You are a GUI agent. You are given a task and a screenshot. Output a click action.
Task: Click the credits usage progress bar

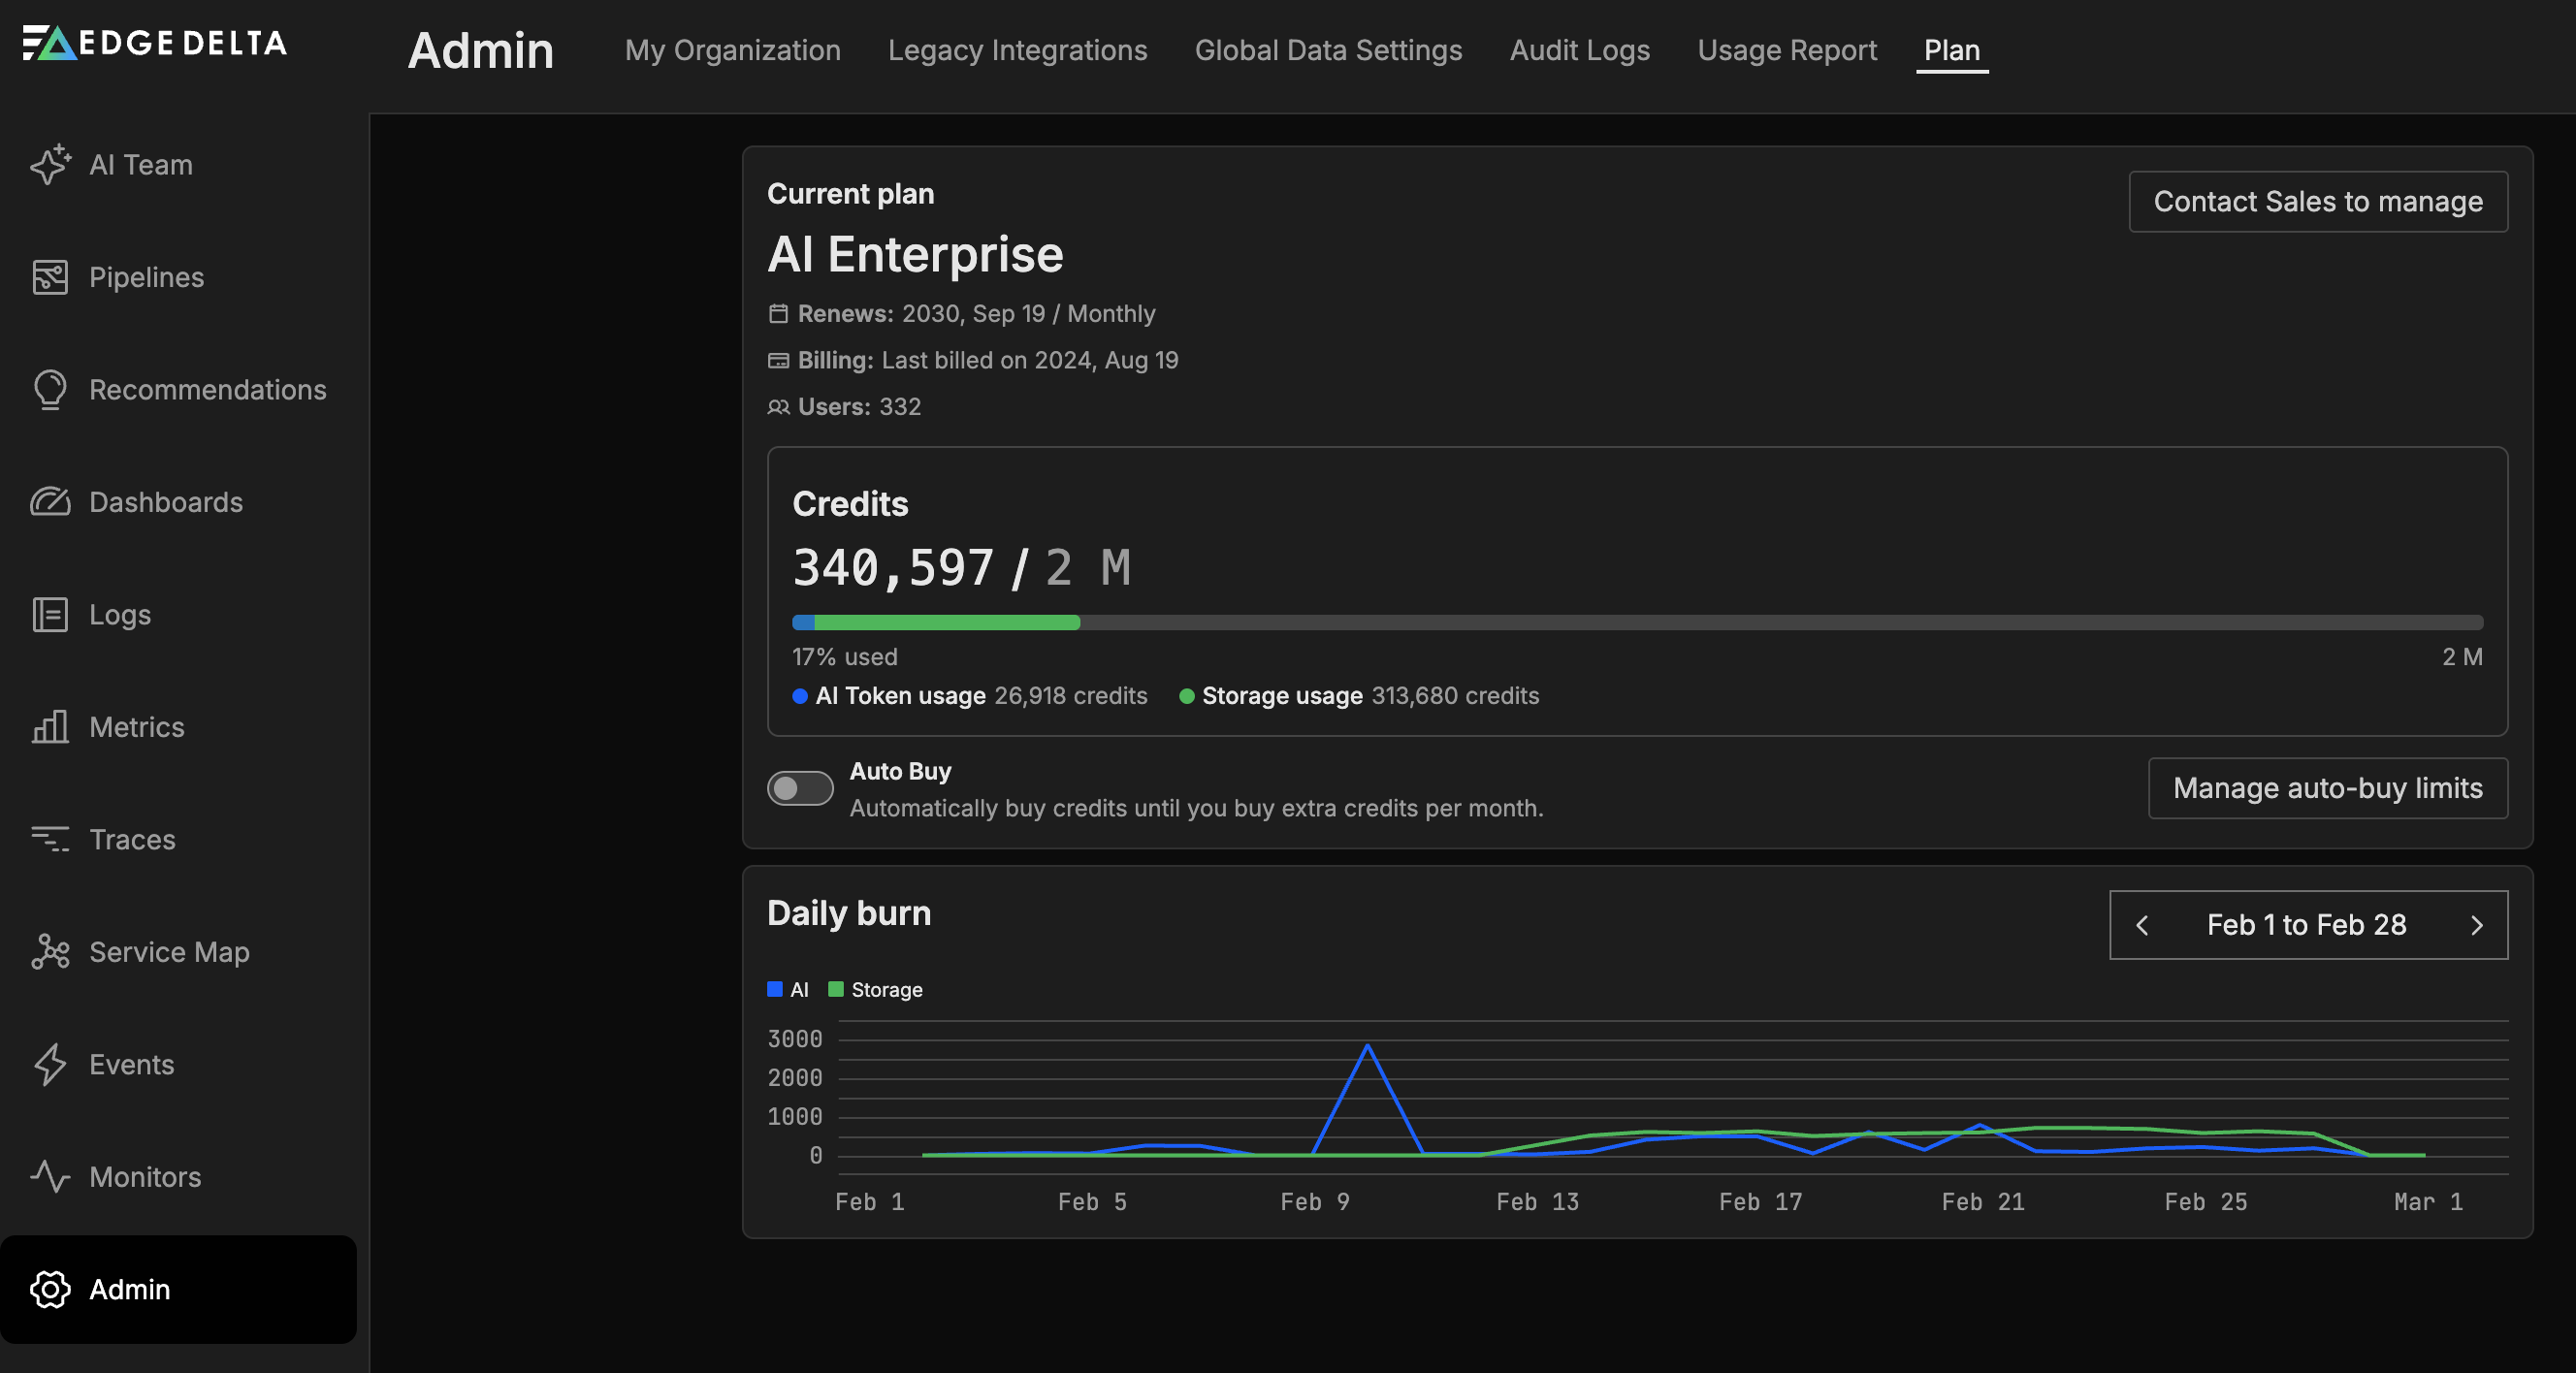tap(1636, 622)
